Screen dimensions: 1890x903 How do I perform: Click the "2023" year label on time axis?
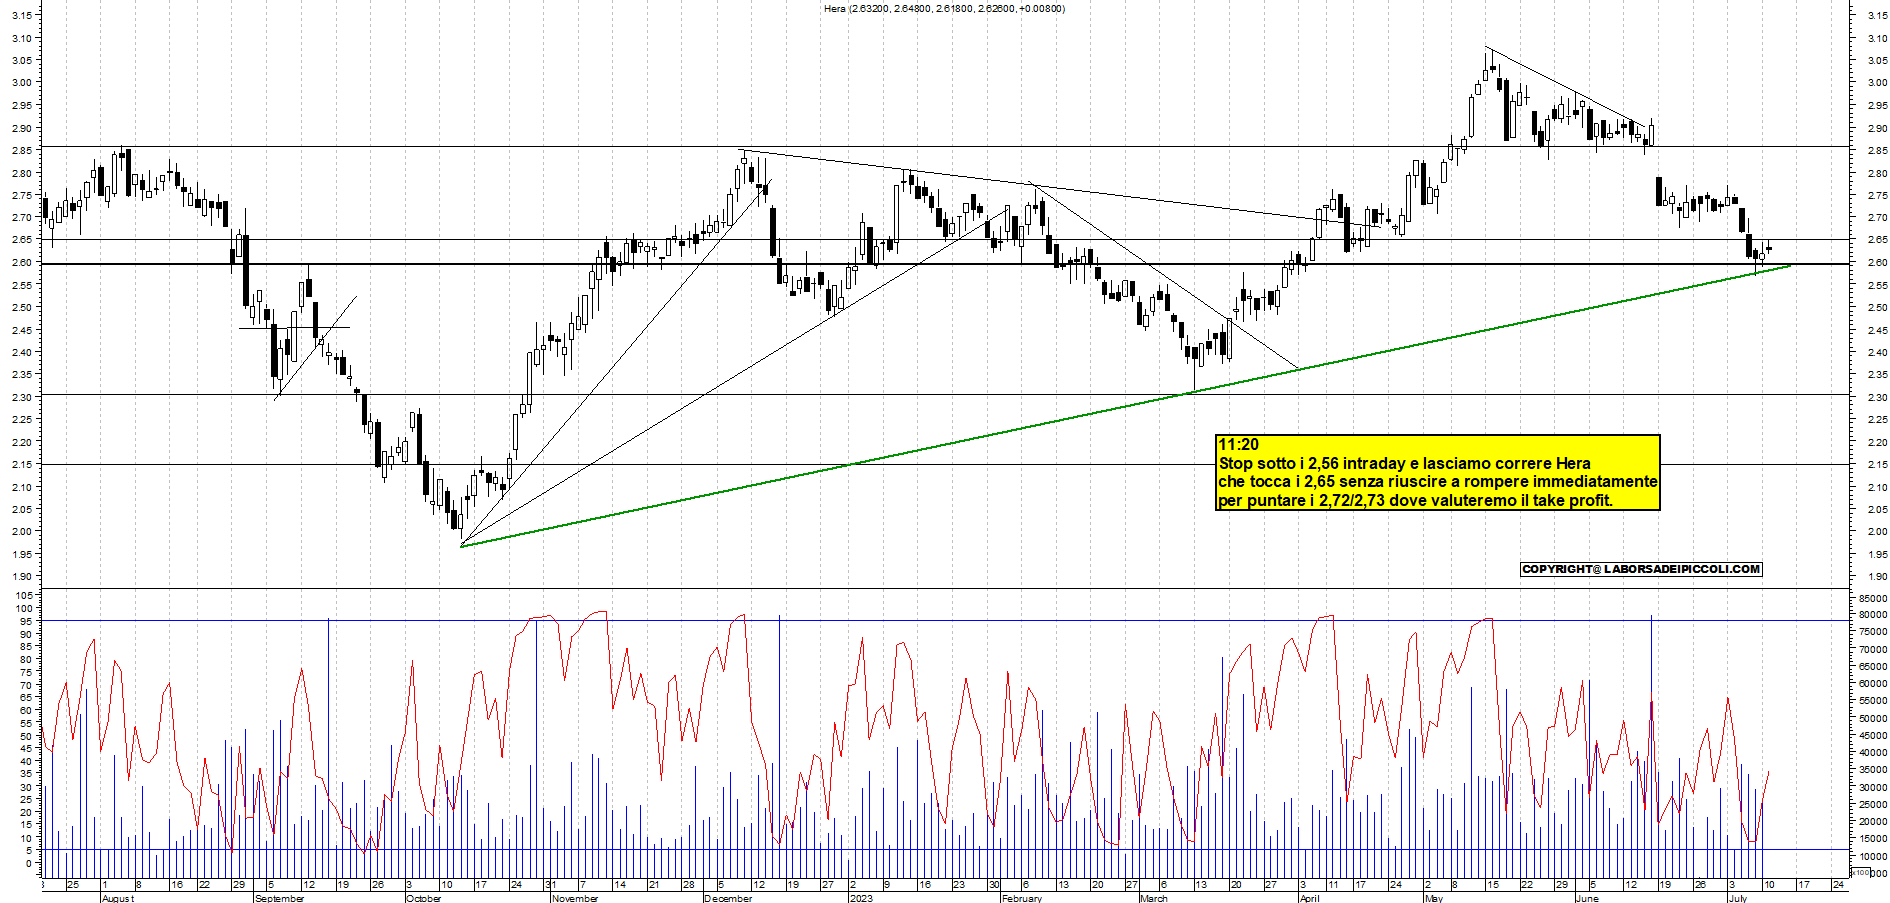[x=861, y=898]
